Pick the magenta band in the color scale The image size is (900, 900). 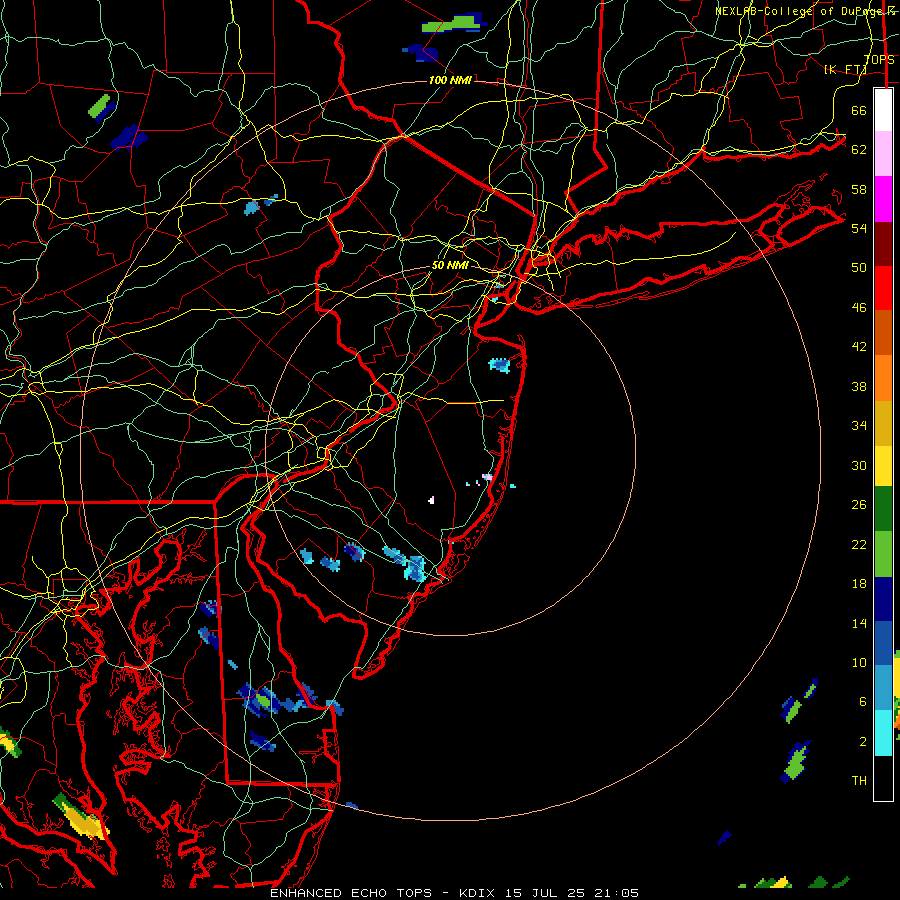point(883,199)
